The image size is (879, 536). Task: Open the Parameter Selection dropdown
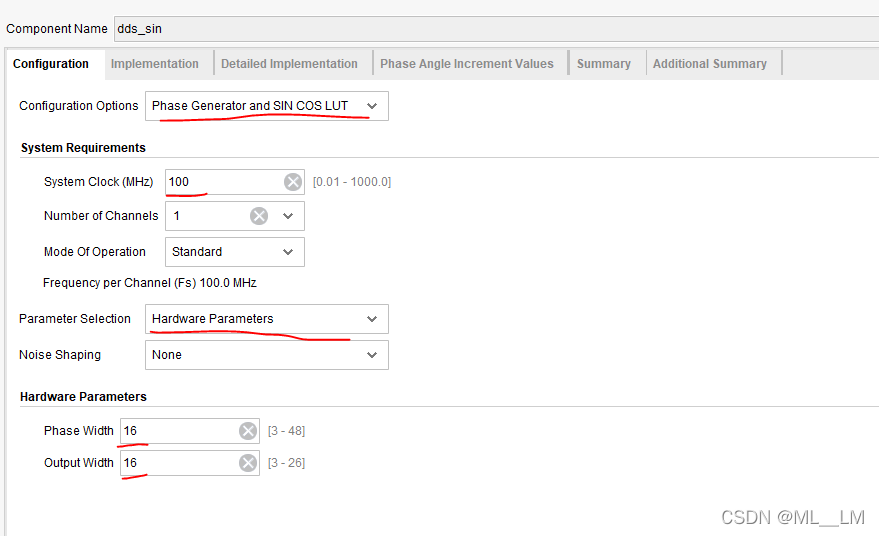point(267,319)
